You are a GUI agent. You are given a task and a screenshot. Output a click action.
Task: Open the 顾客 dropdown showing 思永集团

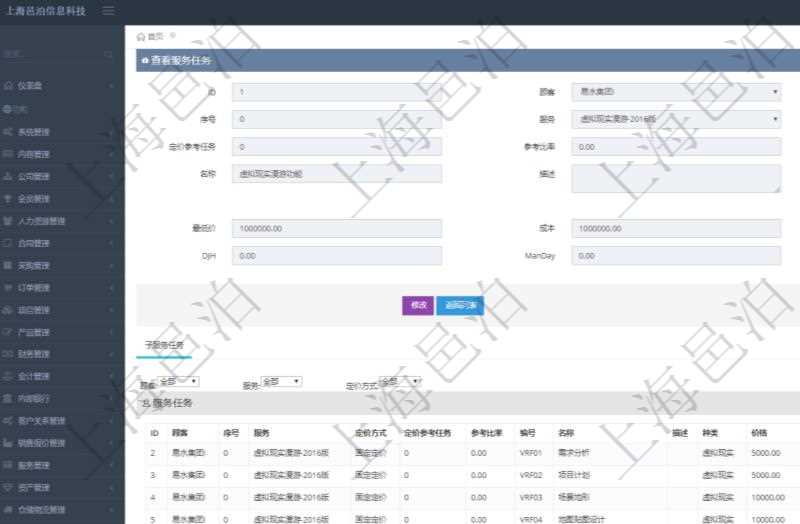676,92
